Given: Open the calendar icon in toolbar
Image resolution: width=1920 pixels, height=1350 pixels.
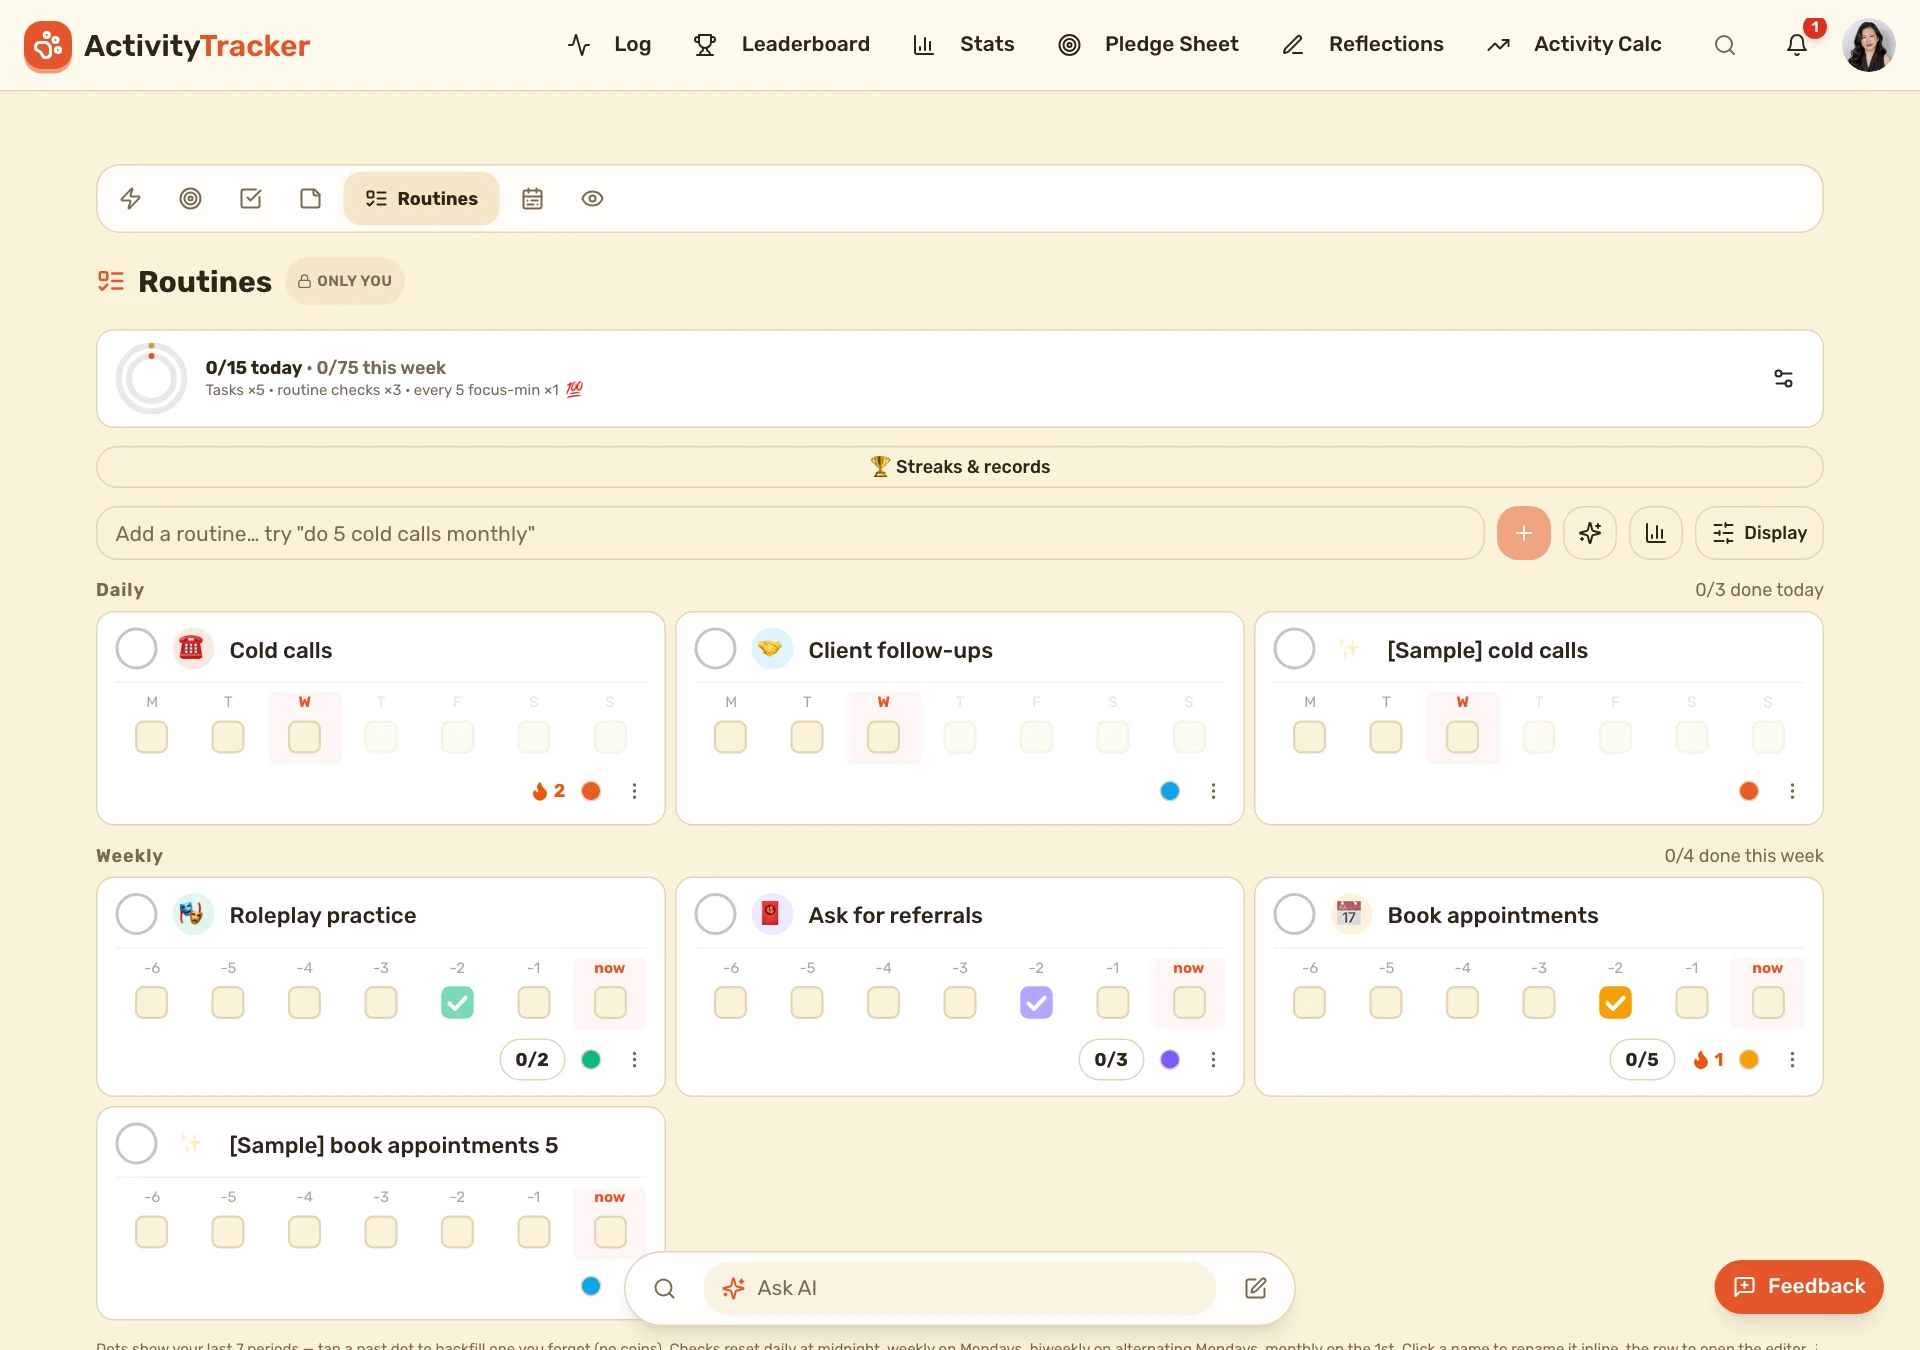Looking at the screenshot, I should coord(532,198).
